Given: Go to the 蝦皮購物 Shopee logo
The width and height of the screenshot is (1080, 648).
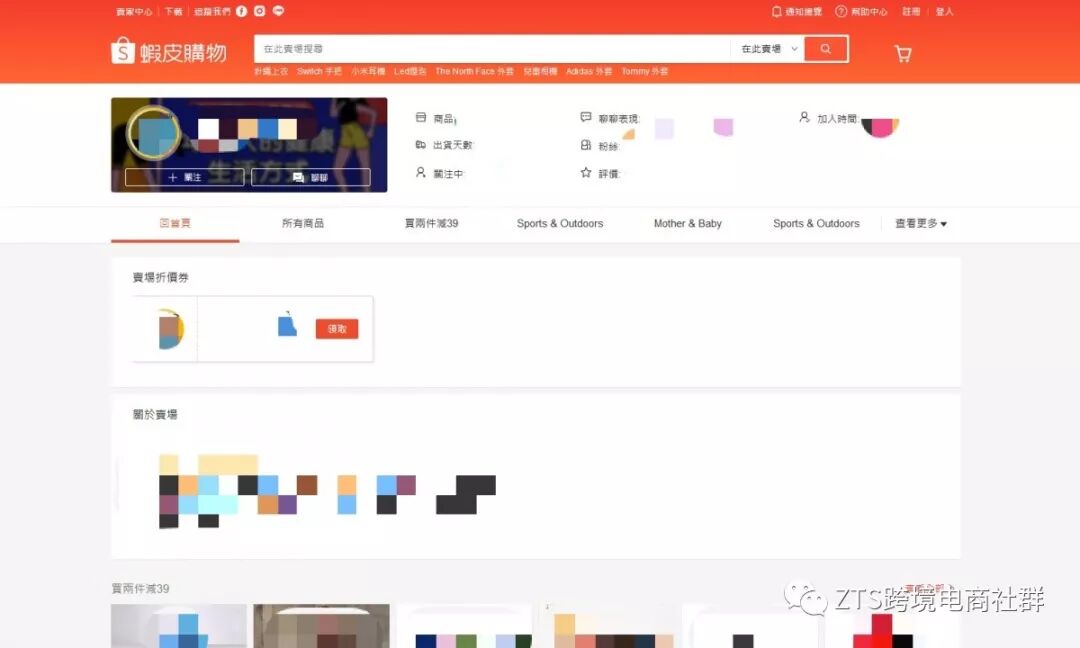Looking at the screenshot, I should point(169,52).
